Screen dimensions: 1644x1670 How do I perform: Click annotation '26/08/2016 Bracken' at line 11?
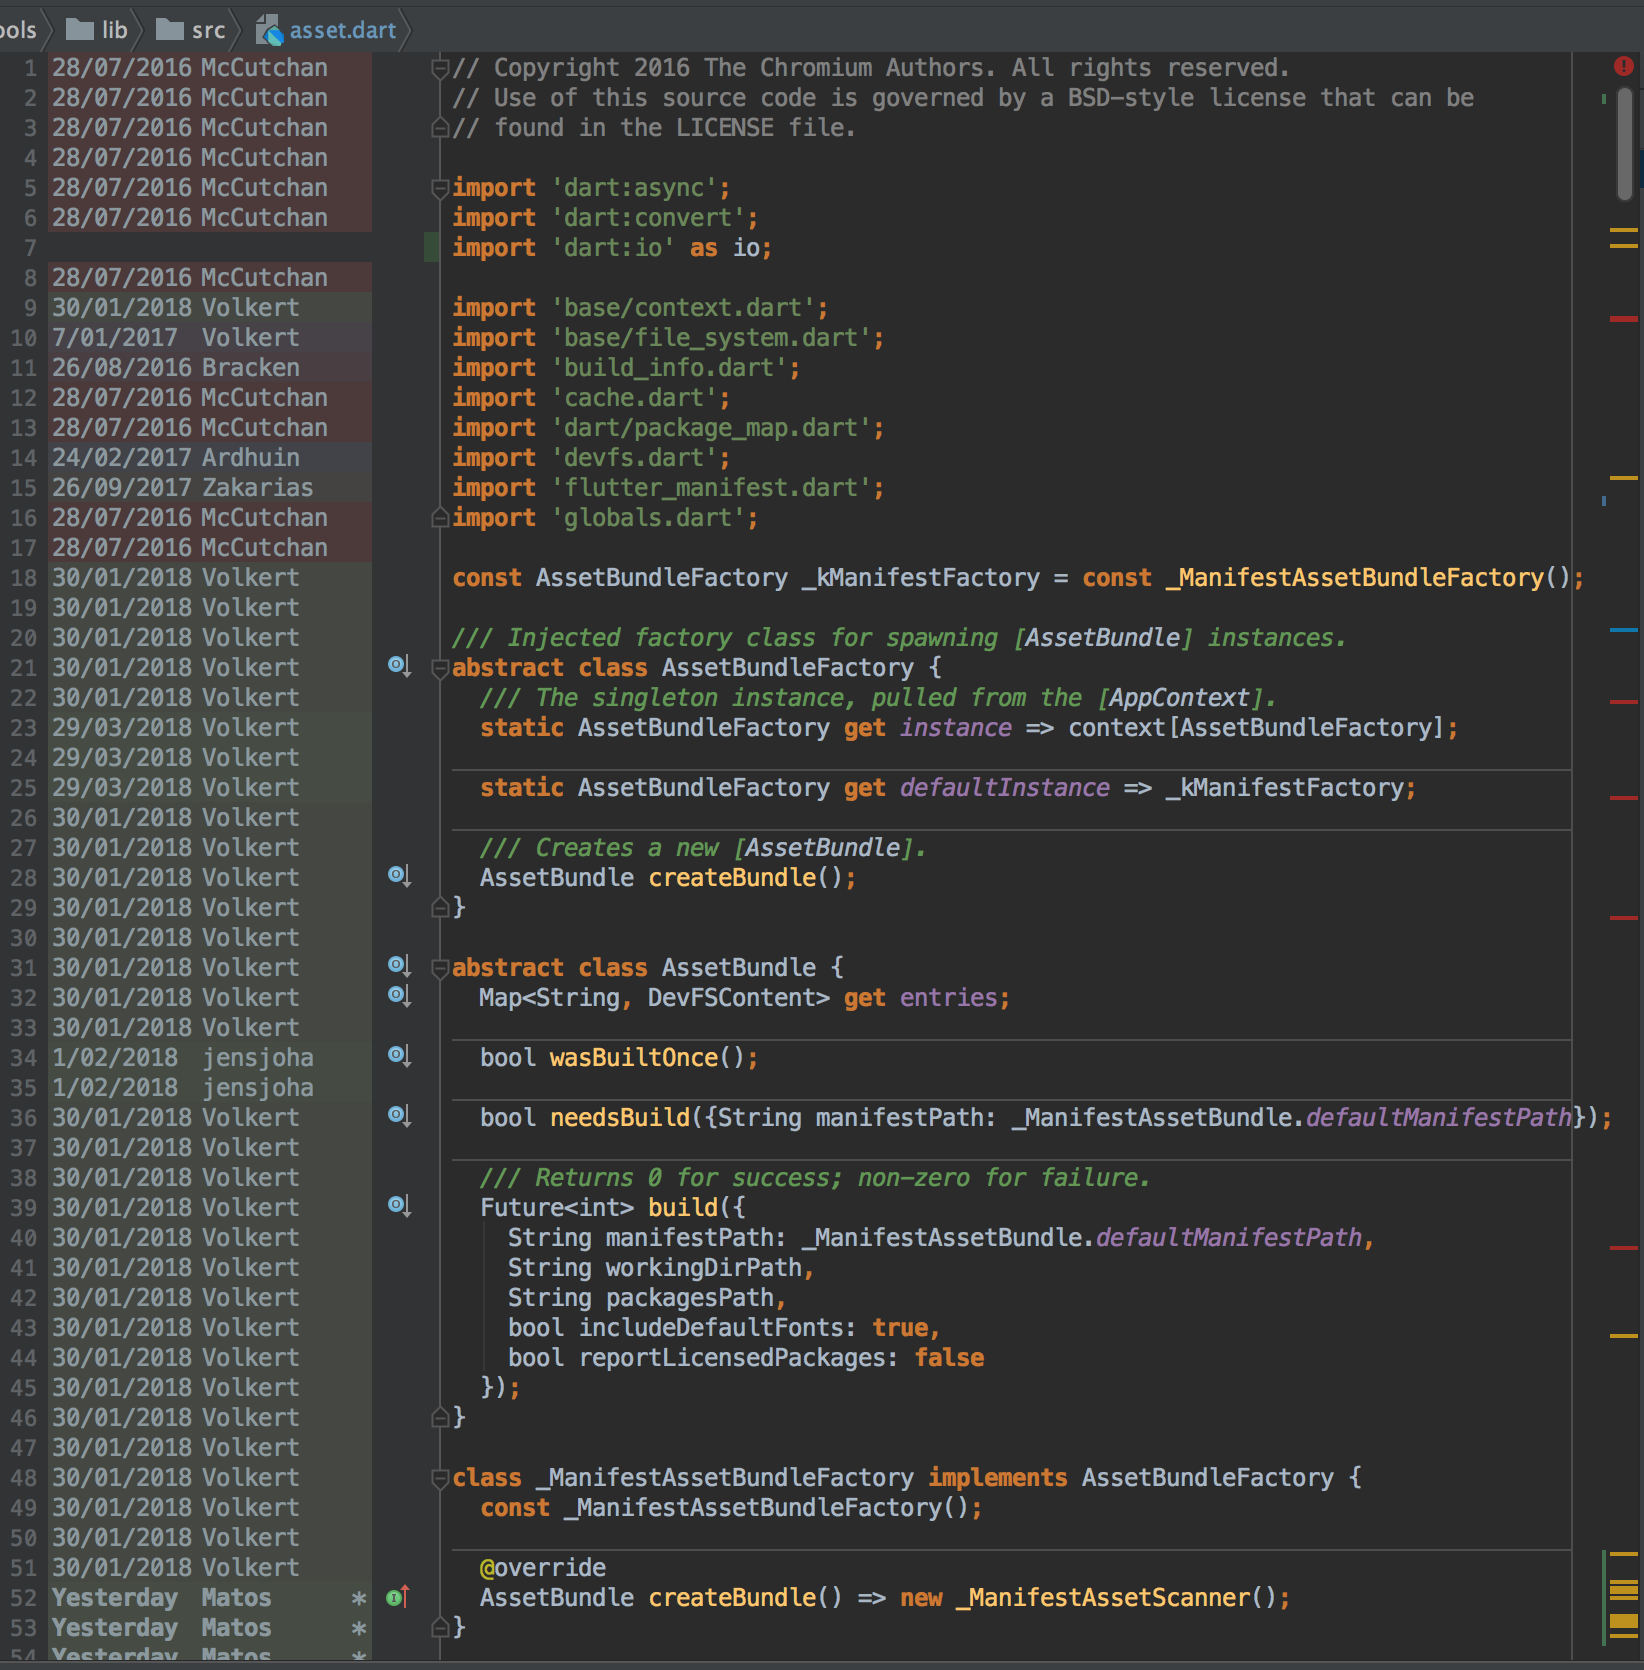click(176, 367)
